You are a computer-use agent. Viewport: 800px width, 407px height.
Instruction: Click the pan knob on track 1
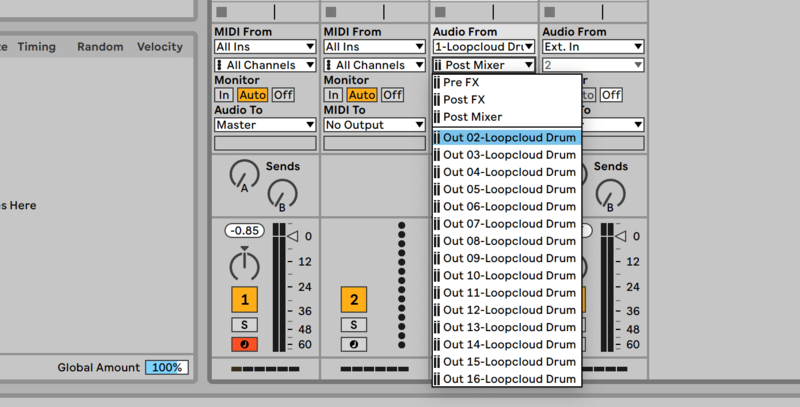244,265
